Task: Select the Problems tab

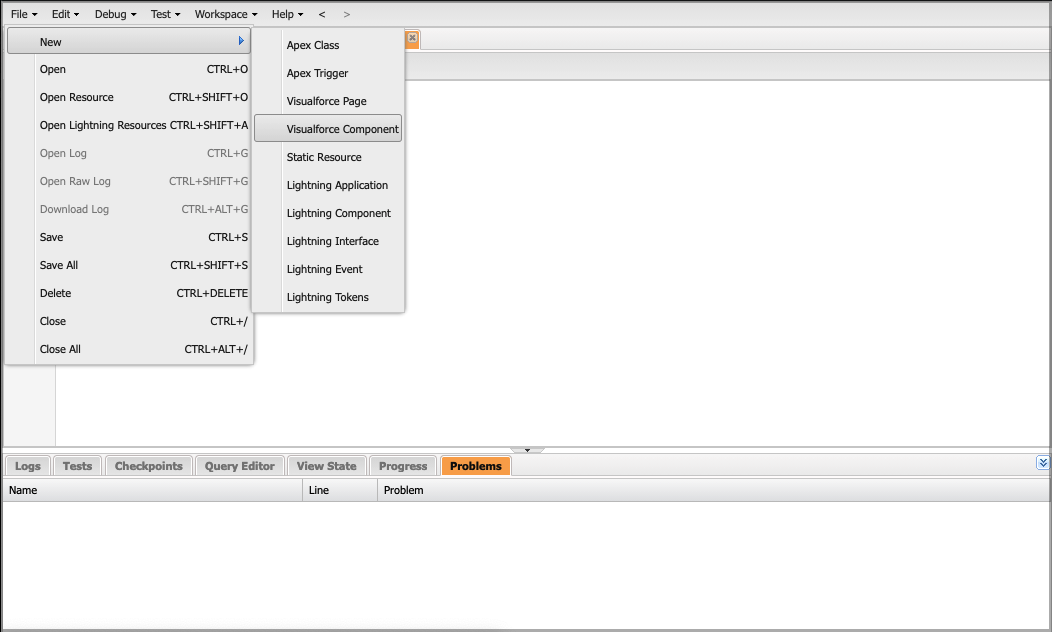Action: pyautogui.click(x=476, y=466)
